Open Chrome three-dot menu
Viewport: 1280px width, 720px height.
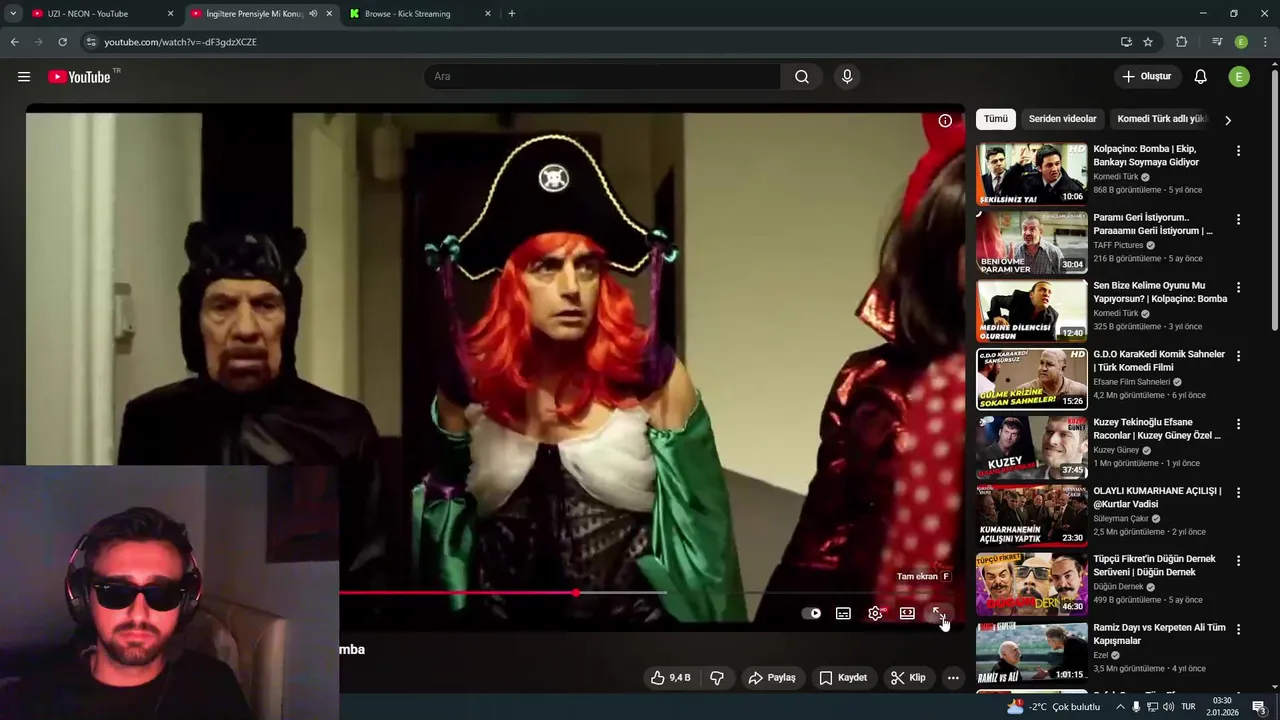[1265, 42]
